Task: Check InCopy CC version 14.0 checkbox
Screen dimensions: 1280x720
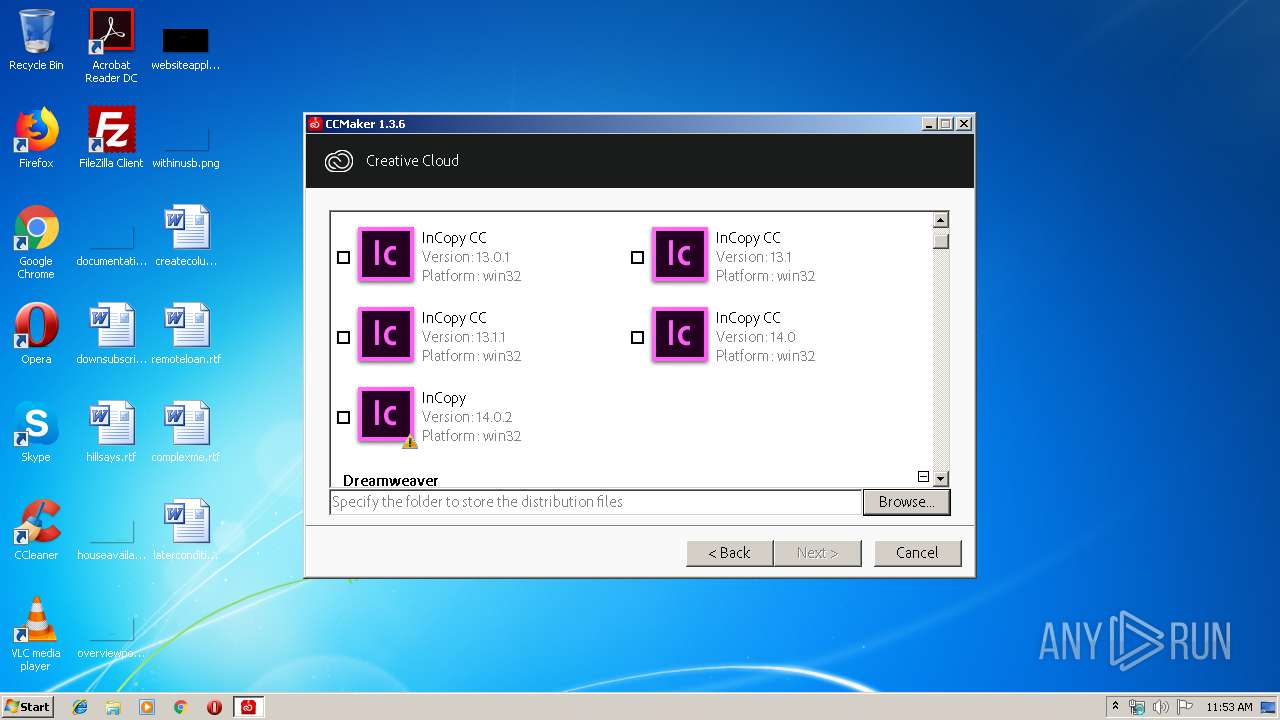Action: point(637,337)
